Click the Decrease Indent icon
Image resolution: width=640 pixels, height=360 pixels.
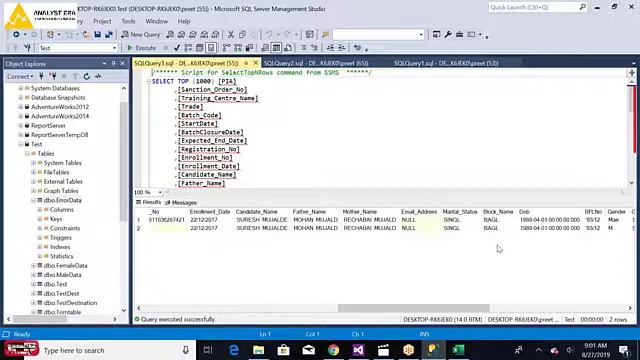click(330, 48)
